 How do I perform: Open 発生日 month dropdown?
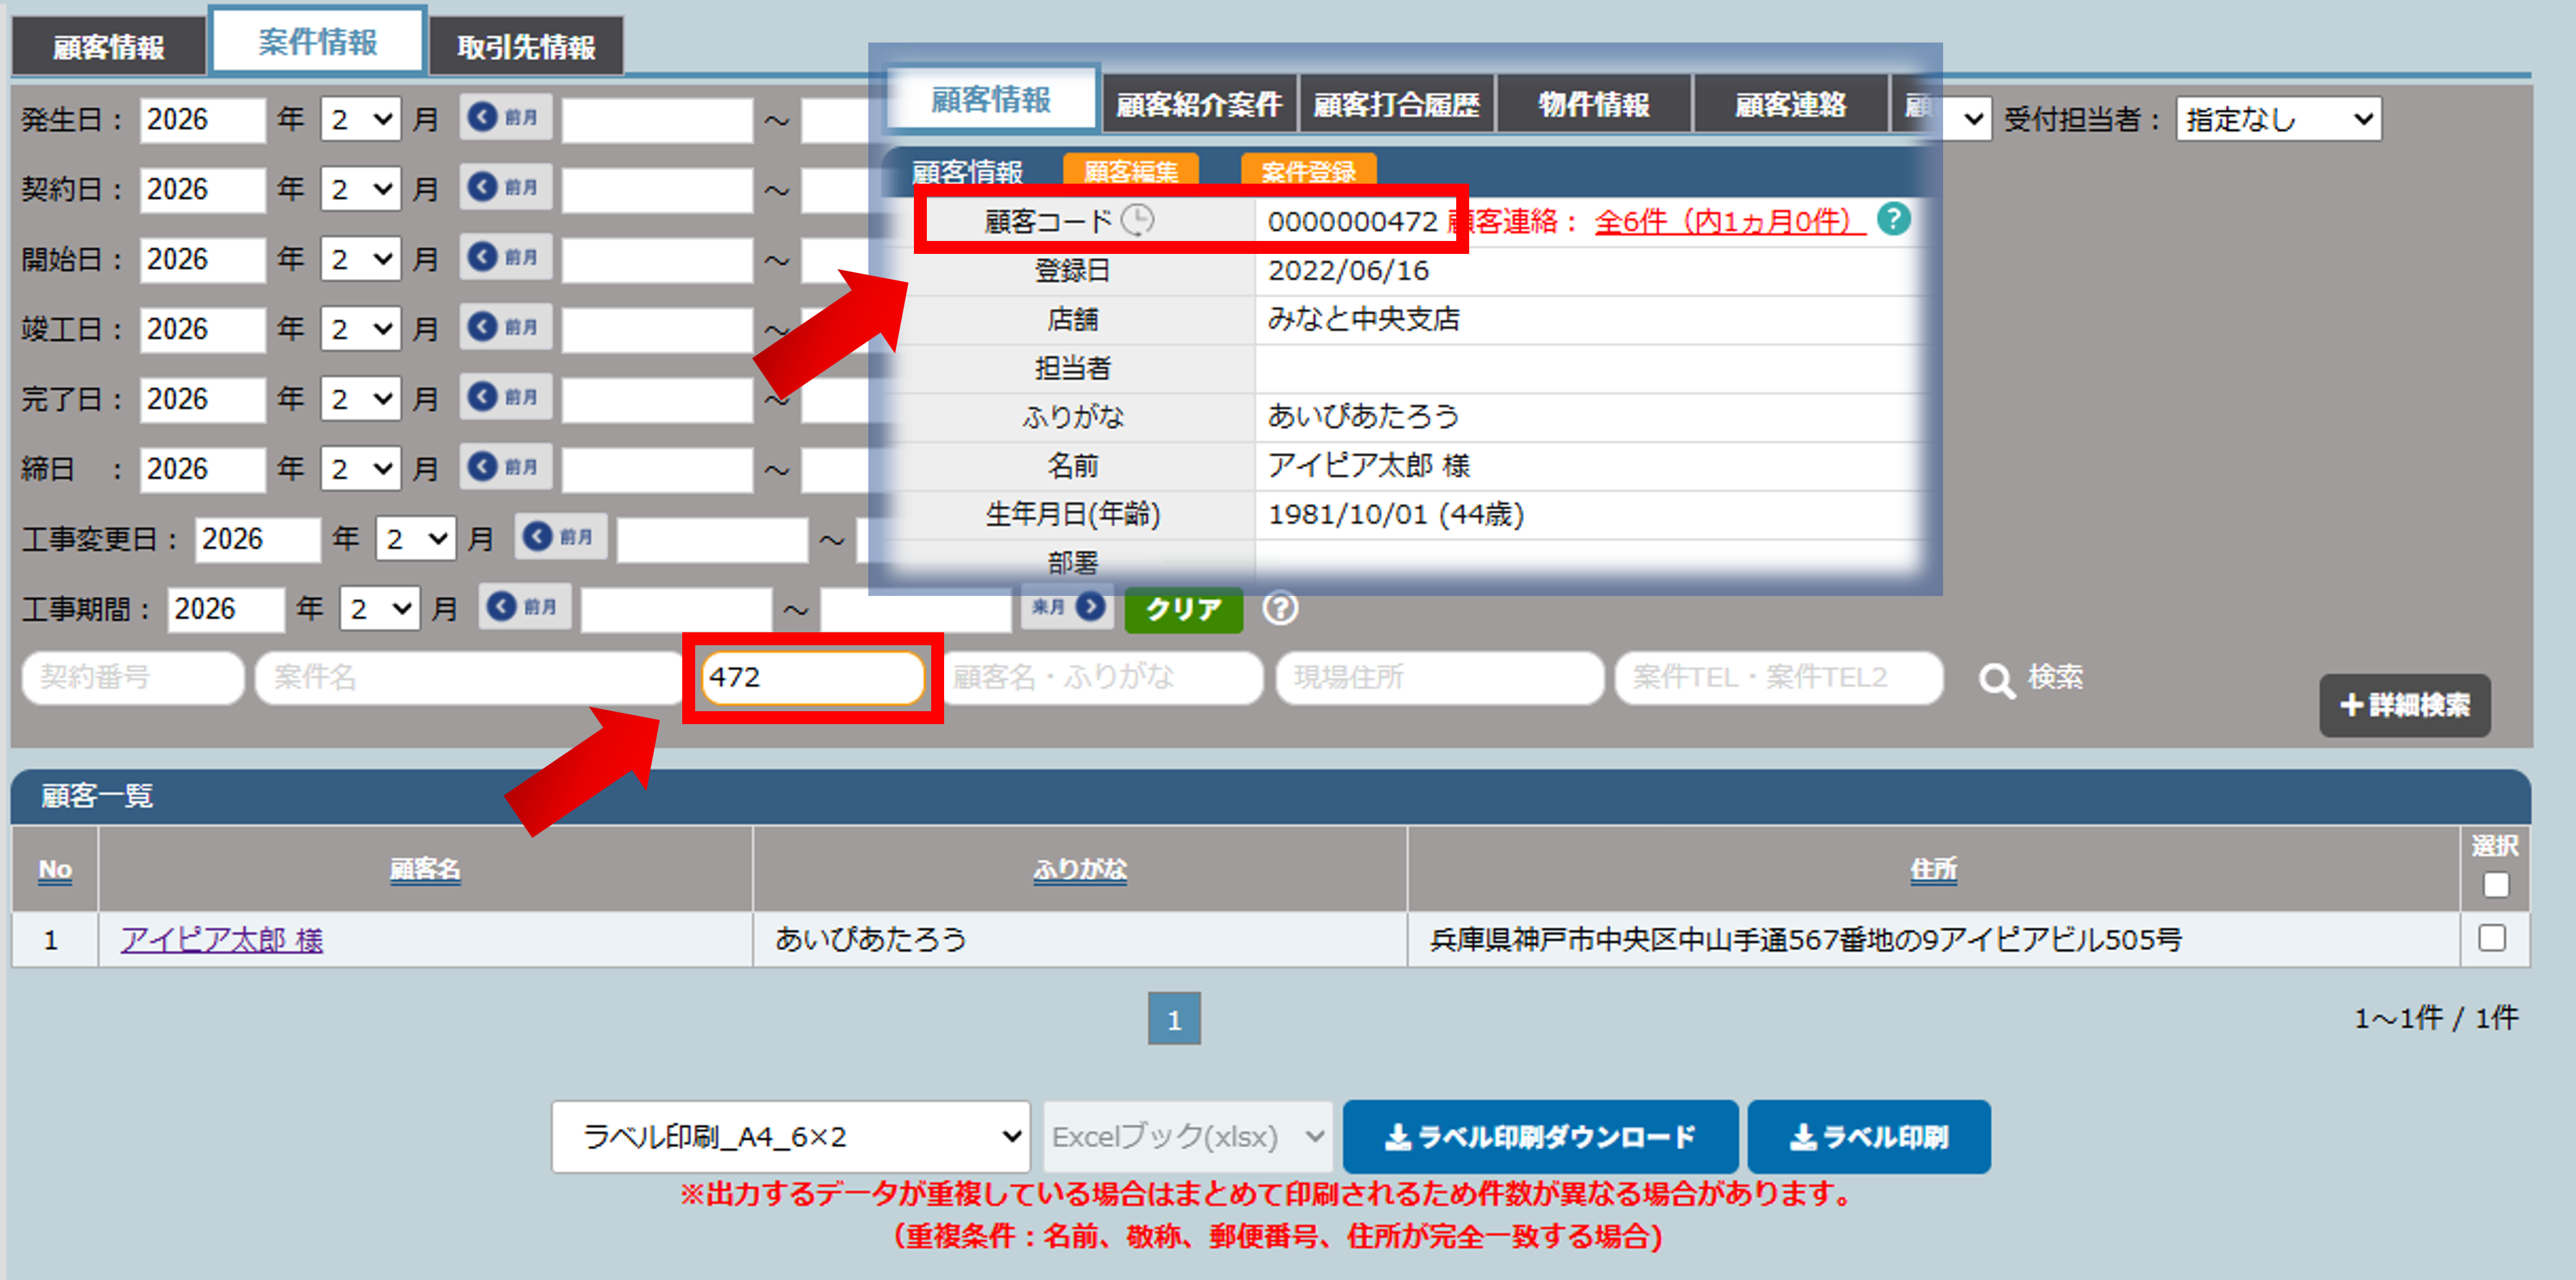(x=360, y=120)
